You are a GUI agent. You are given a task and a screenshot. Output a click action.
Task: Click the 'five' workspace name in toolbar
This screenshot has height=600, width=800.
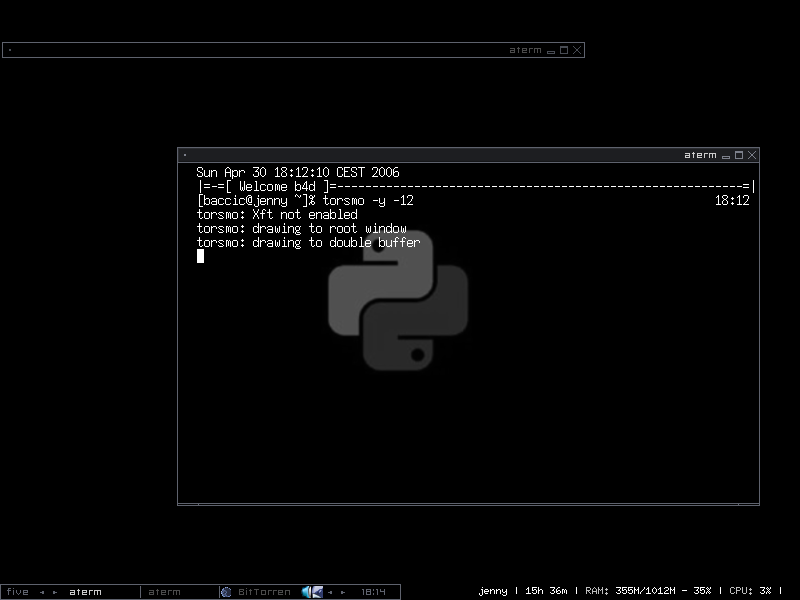click(17, 592)
